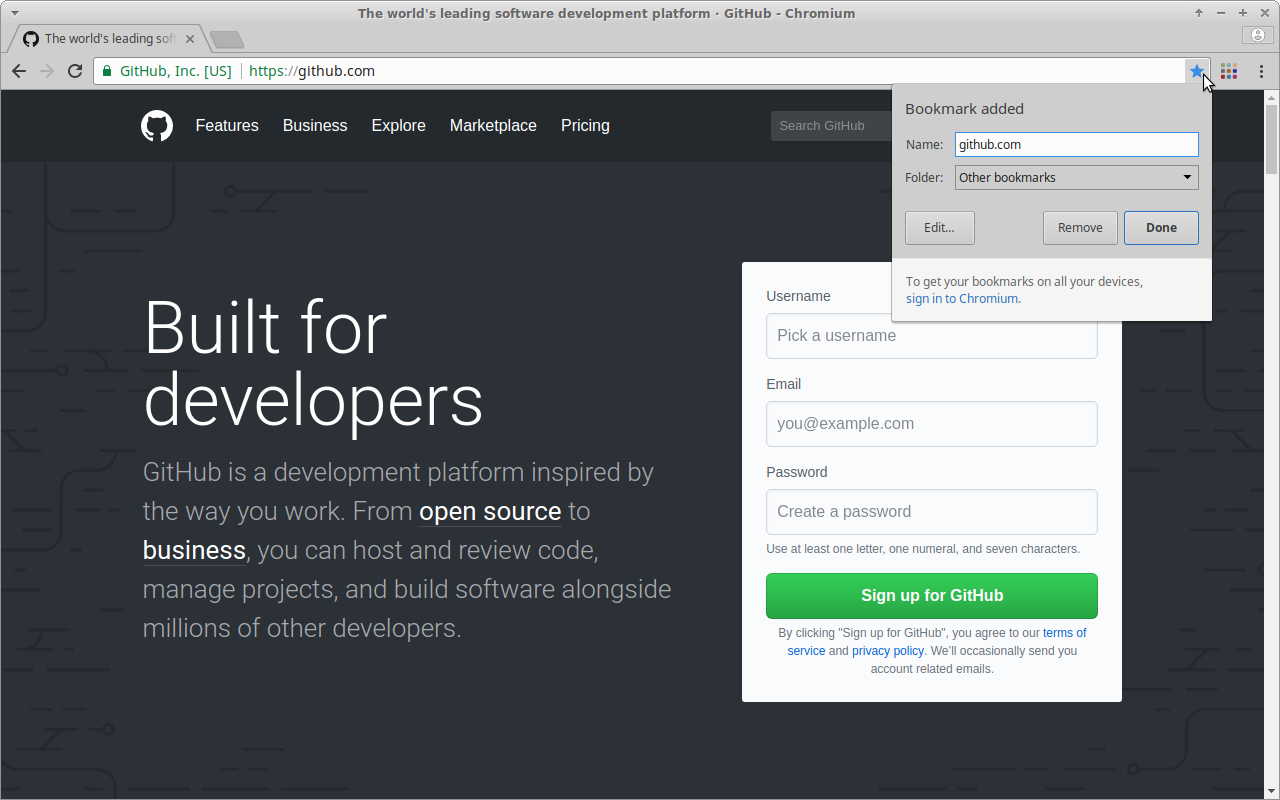Go to the Marketplace nav link
Screen dimensions: 1280x800
coord(493,126)
